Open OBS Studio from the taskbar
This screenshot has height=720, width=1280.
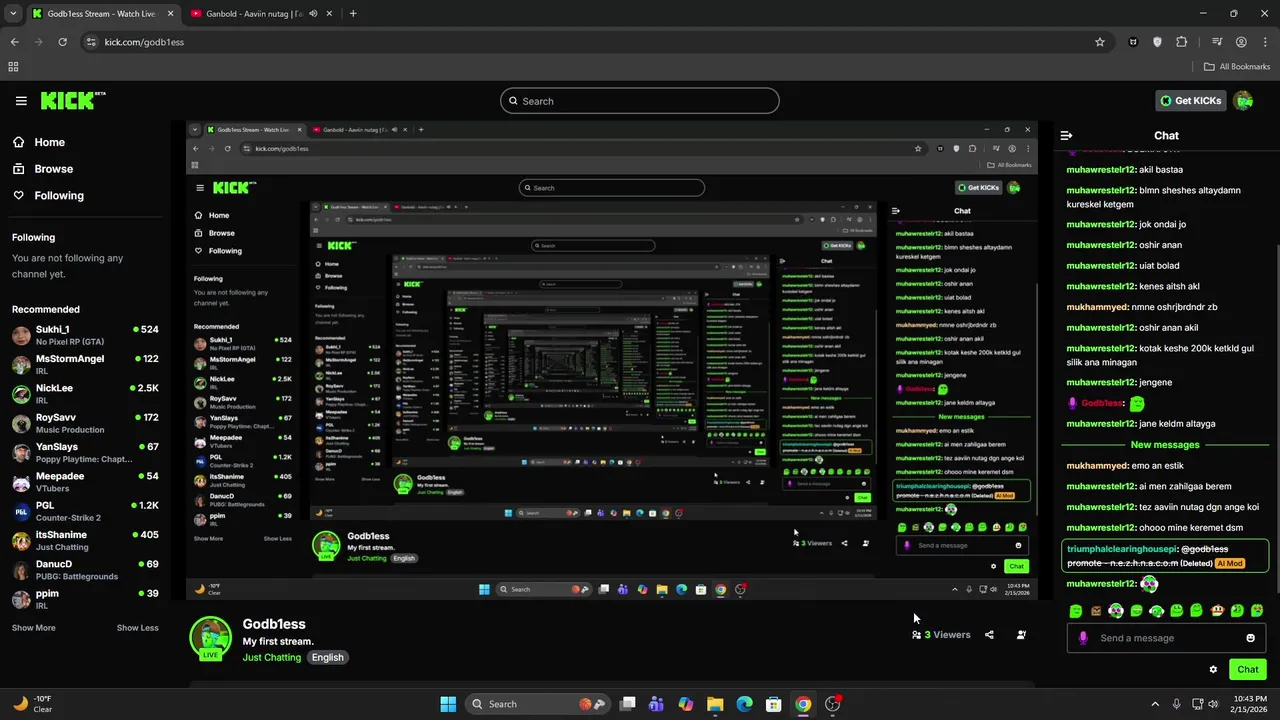(x=833, y=704)
